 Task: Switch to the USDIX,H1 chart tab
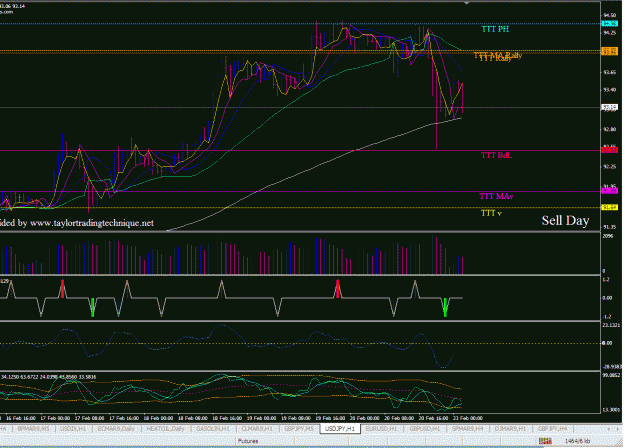[73, 429]
